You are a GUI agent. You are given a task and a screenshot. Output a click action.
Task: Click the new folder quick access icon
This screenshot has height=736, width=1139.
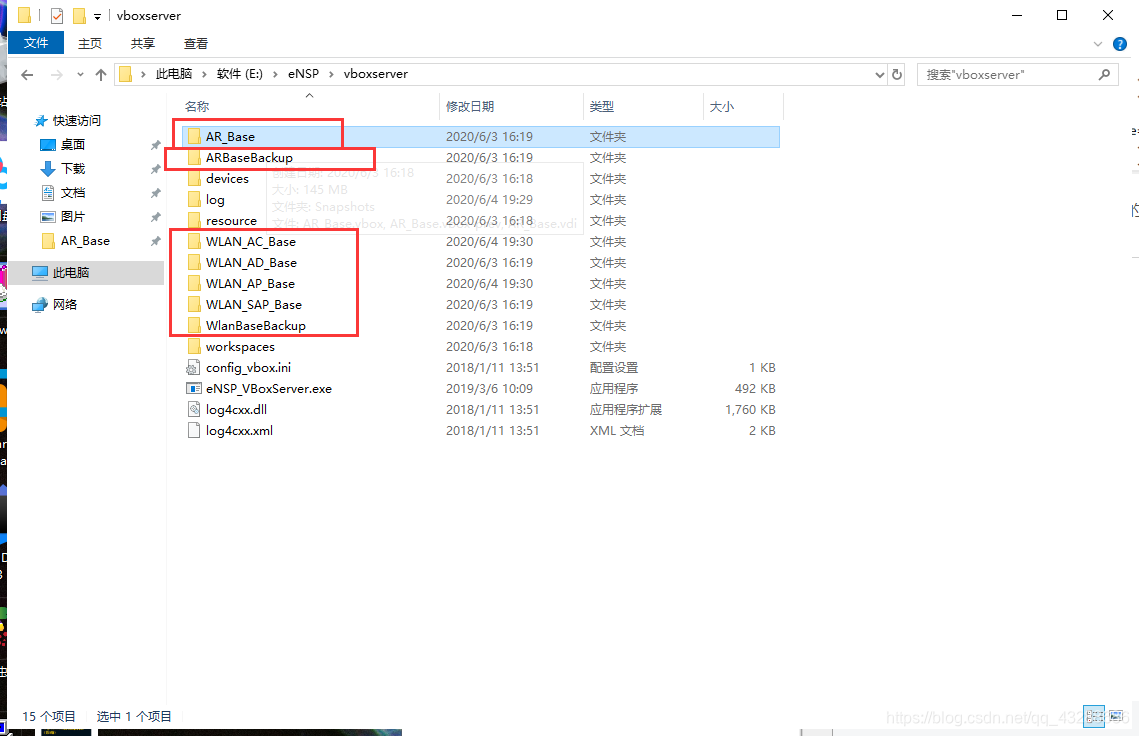click(78, 15)
